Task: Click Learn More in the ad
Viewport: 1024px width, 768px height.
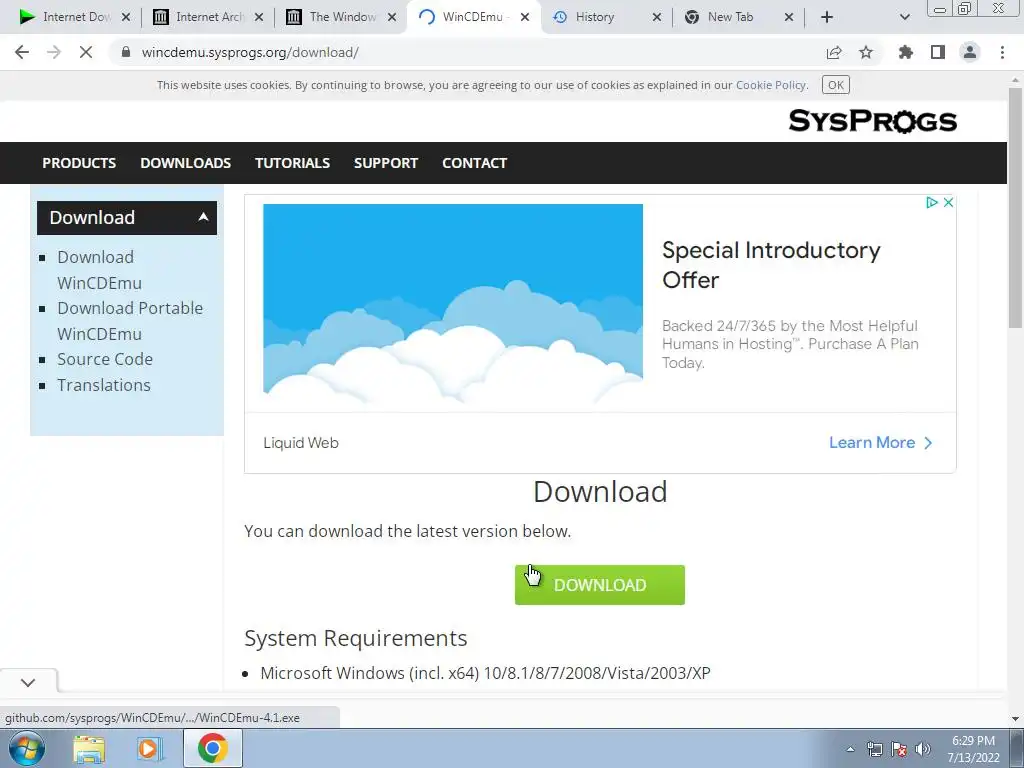Action: click(880, 443)
